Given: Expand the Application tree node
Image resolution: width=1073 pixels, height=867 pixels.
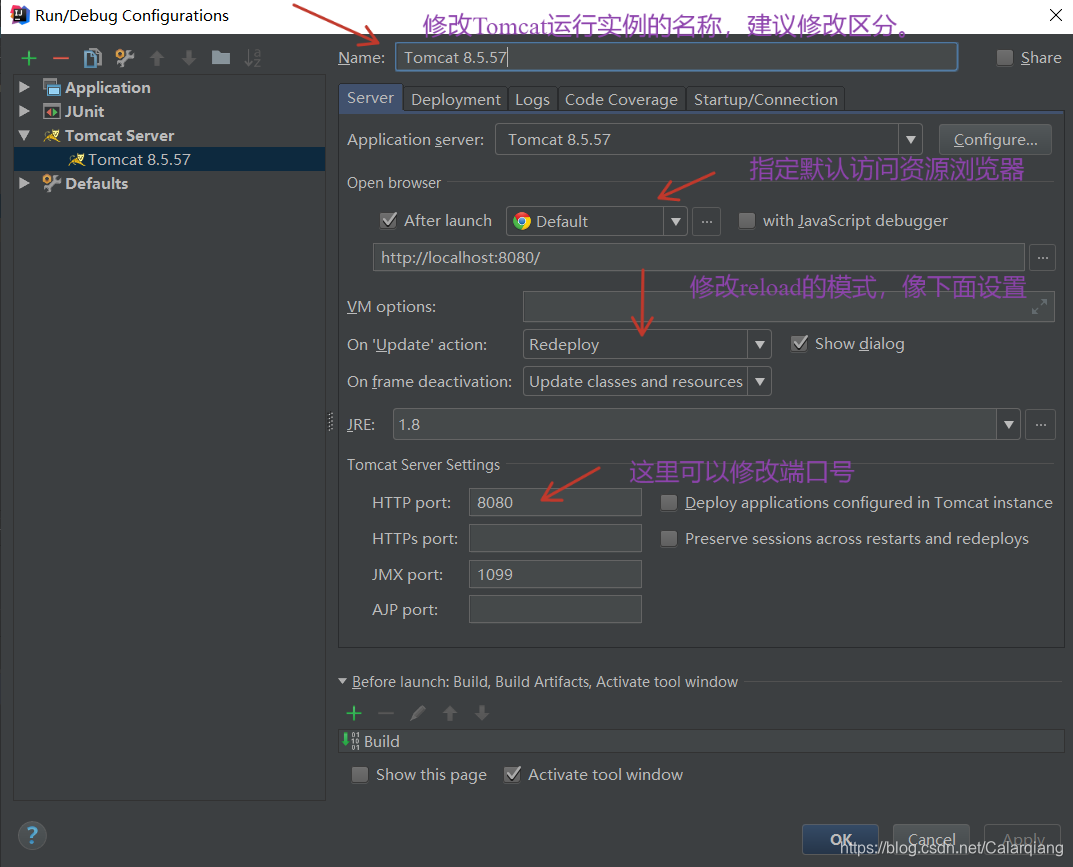Looking at the screenshot, I should [24, 87].
